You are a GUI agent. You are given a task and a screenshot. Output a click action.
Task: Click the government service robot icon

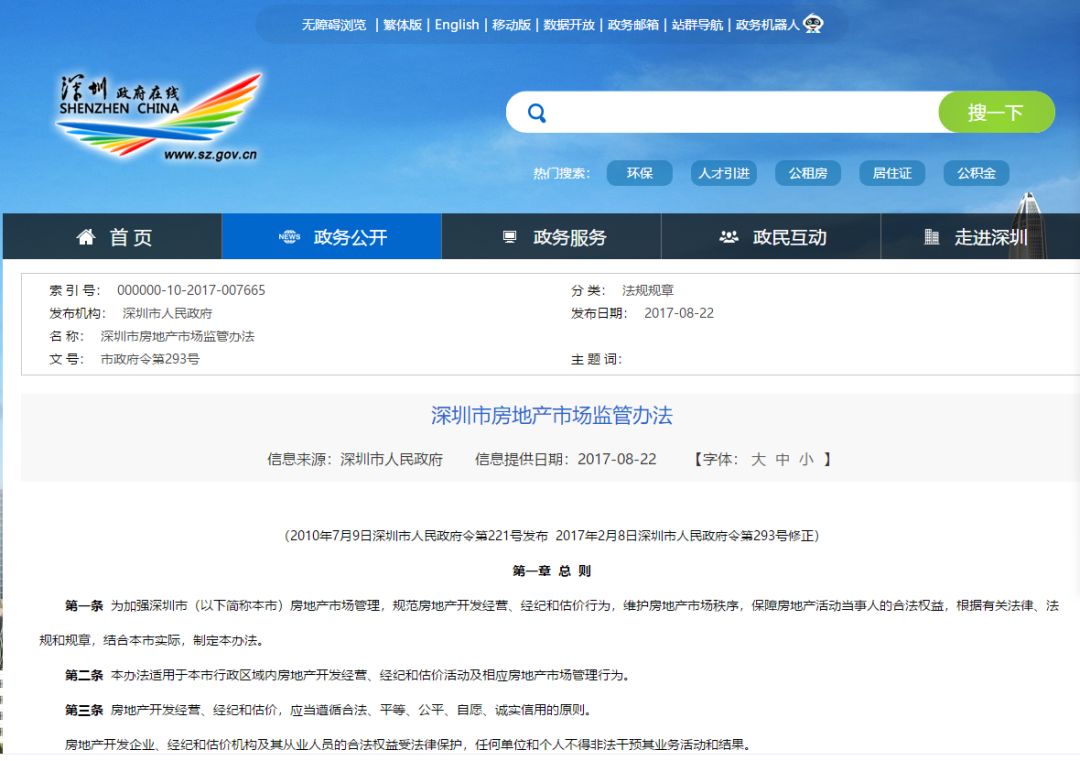(x=813, y=24)
